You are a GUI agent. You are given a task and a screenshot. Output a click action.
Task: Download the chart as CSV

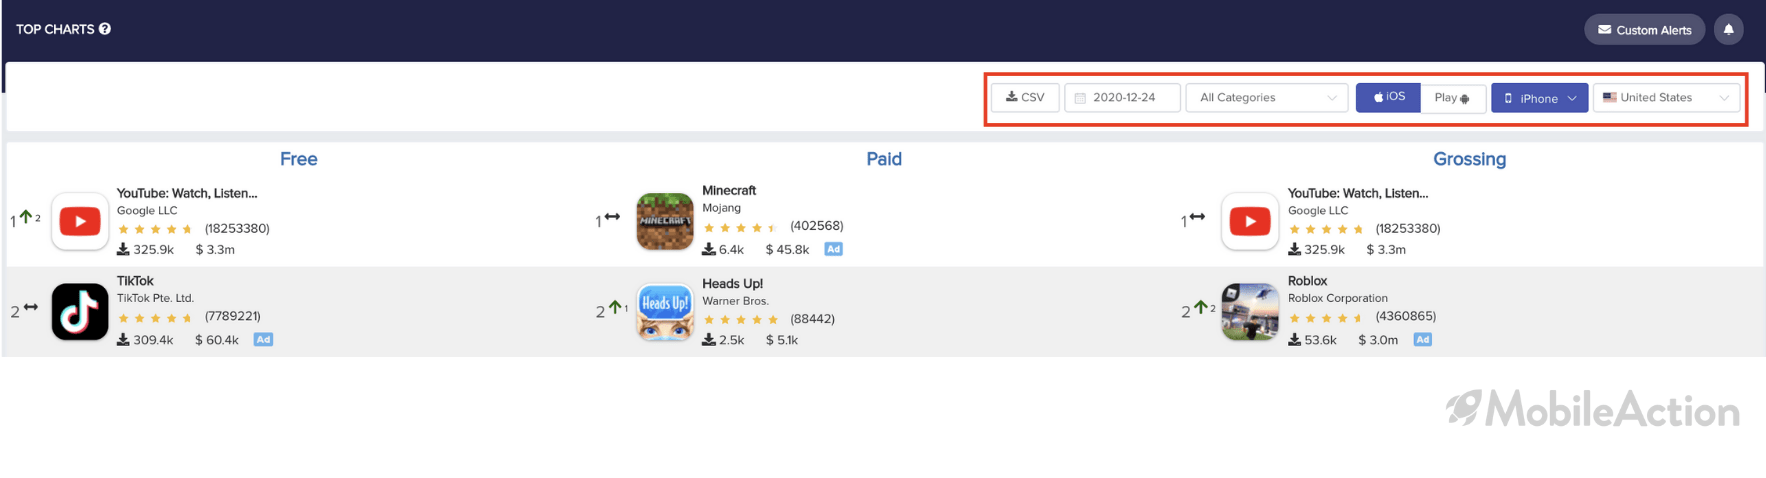click(x=1025, y=98)
